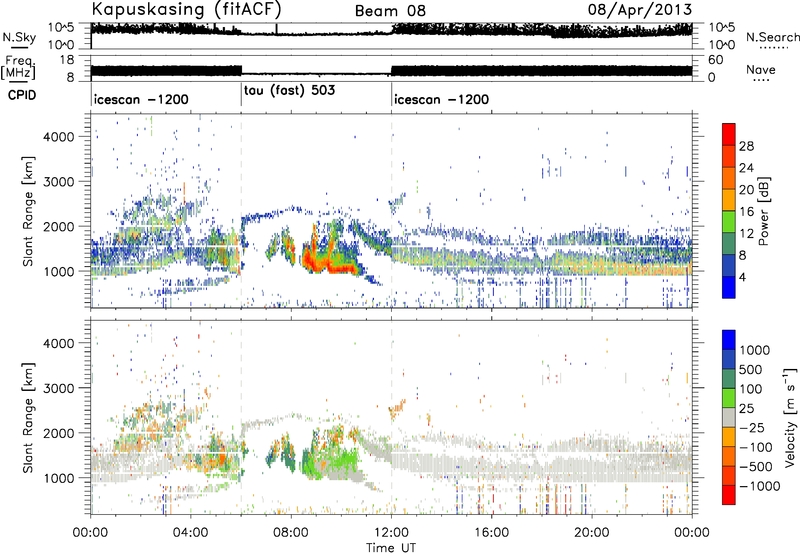The image size is (800, 554).
Task: Select the N.Sky legend label
Action: click(19, 37)
